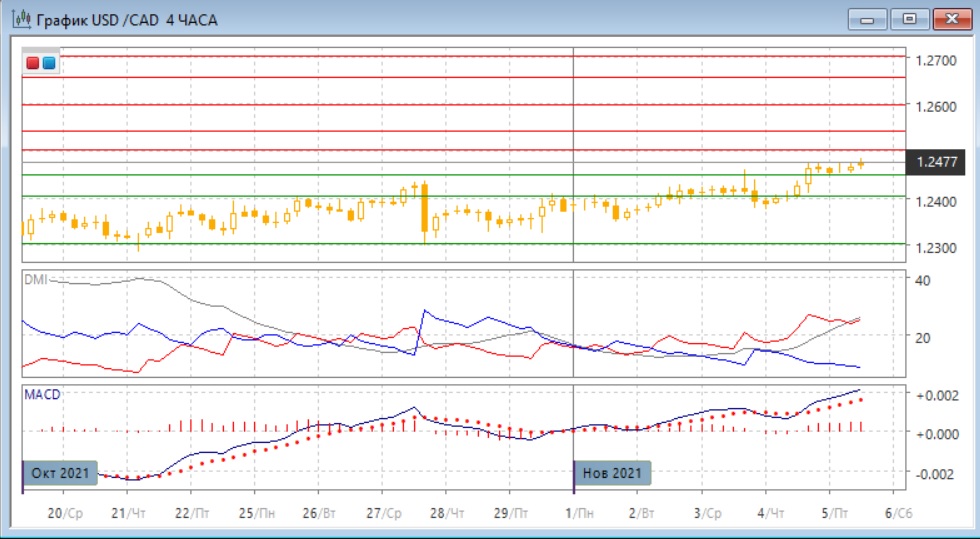Select the DMI indicator label

(x=35, y=279)
